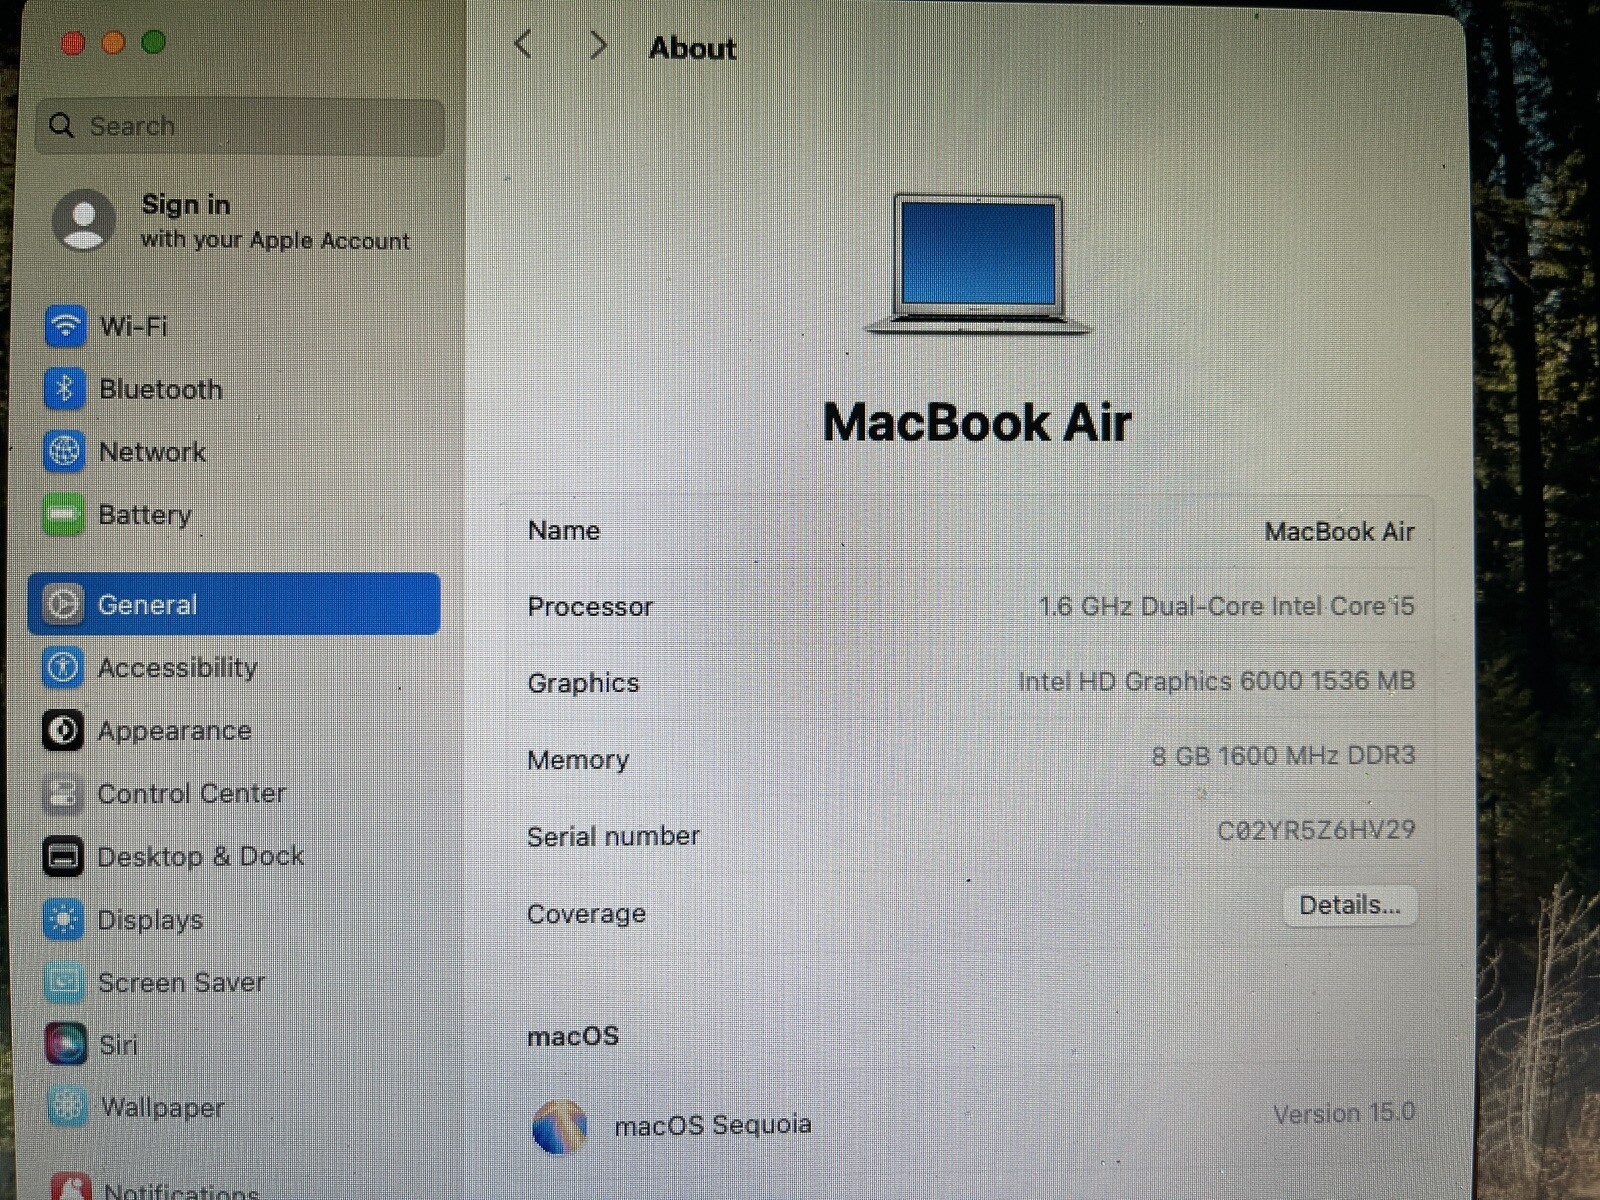Click the Graphics row label
This screenshot has width=1600, height=1200.
[x=583, y=683]
